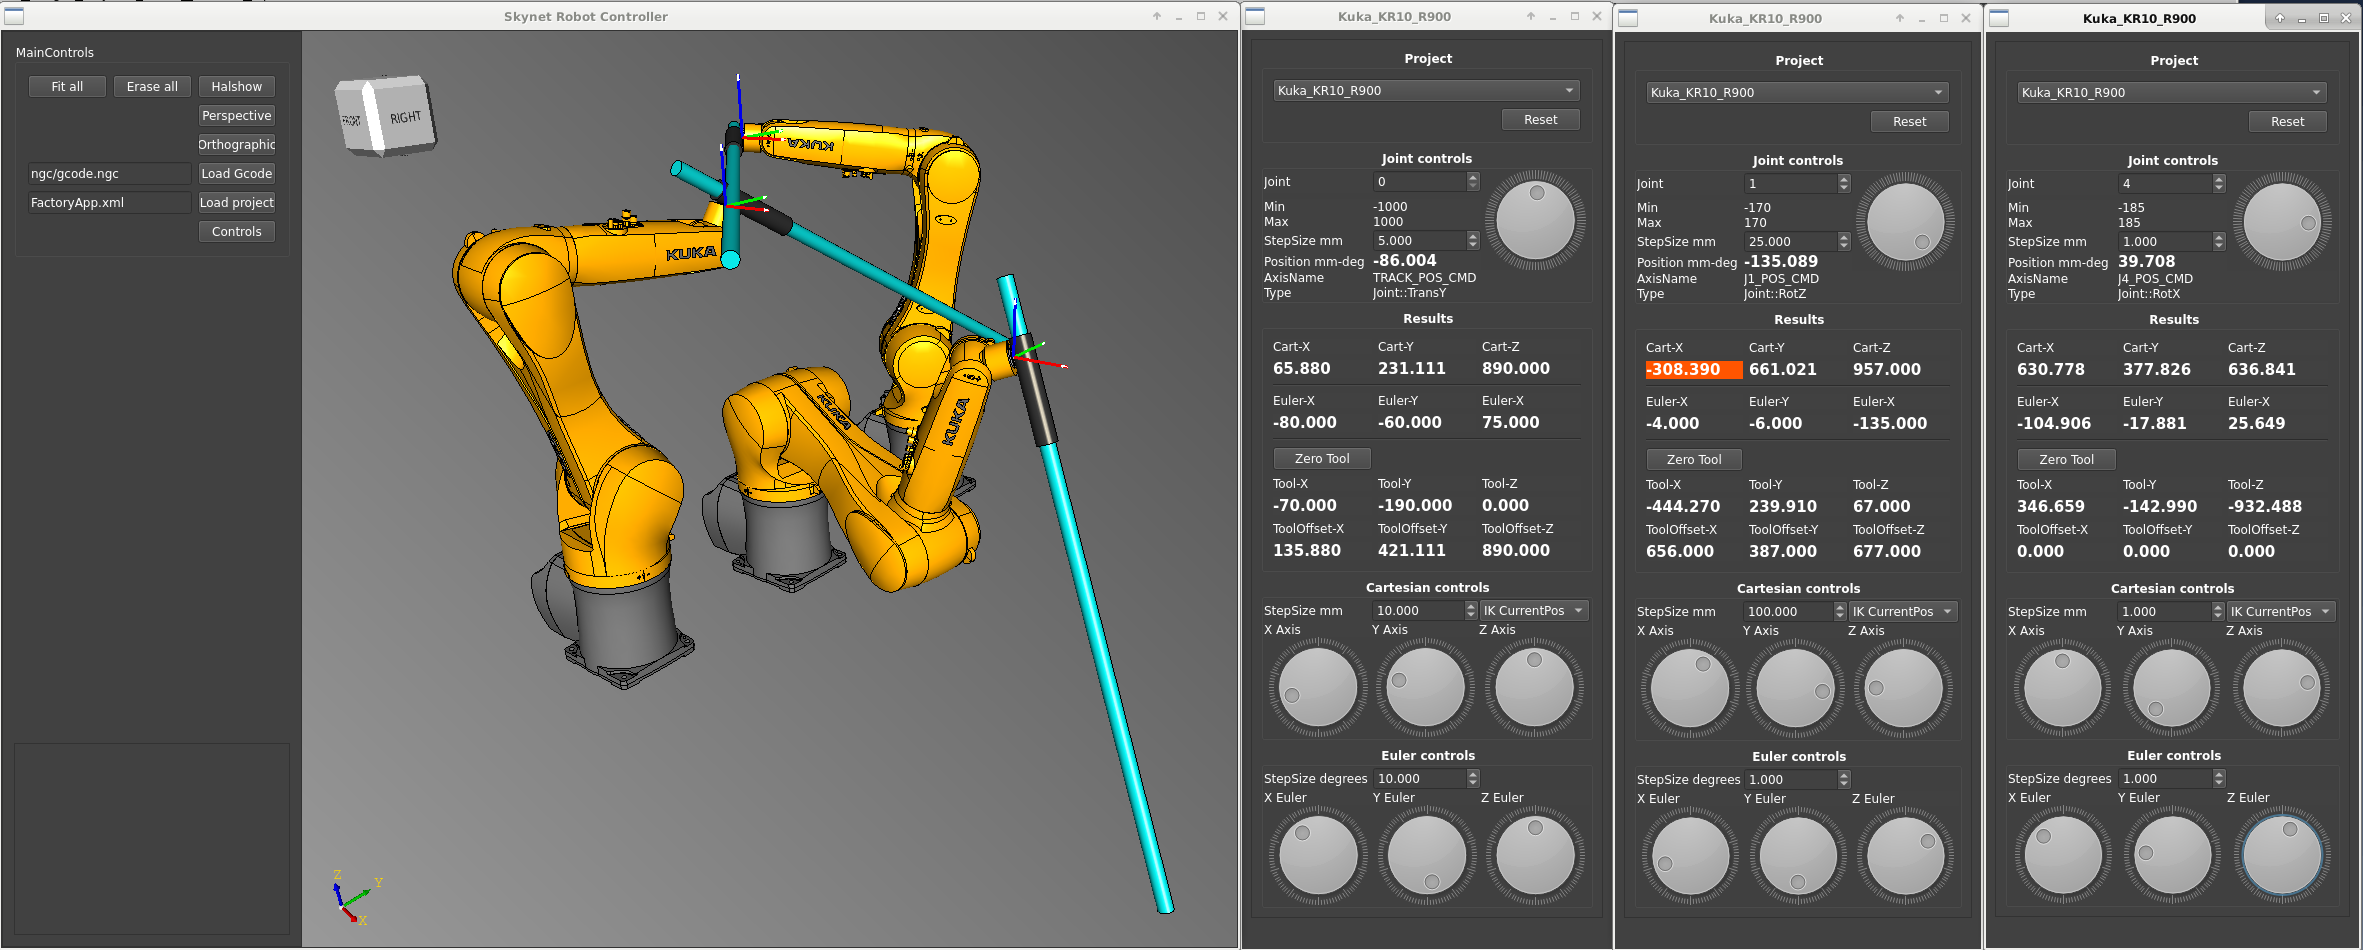
Task: Click the X Euler dial in Joint 1 panel
Action: (x=1689, y=857)
